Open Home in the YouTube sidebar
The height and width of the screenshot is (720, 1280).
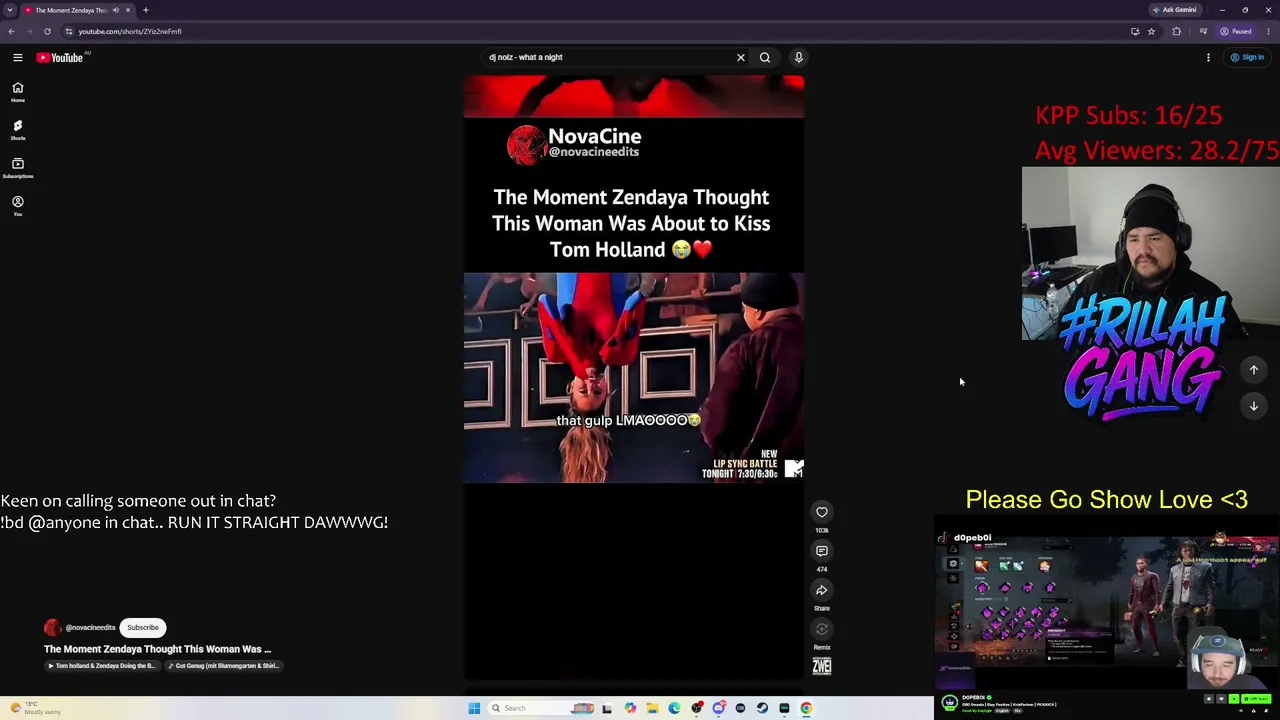tap(17, 92)
